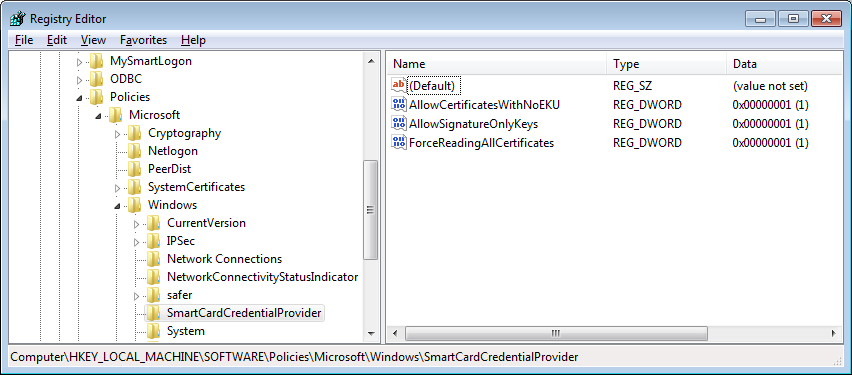Viewport: 852px width, 375px height.
Task: Click the Netlogon folder icon
Action: [x=134, y=151]
